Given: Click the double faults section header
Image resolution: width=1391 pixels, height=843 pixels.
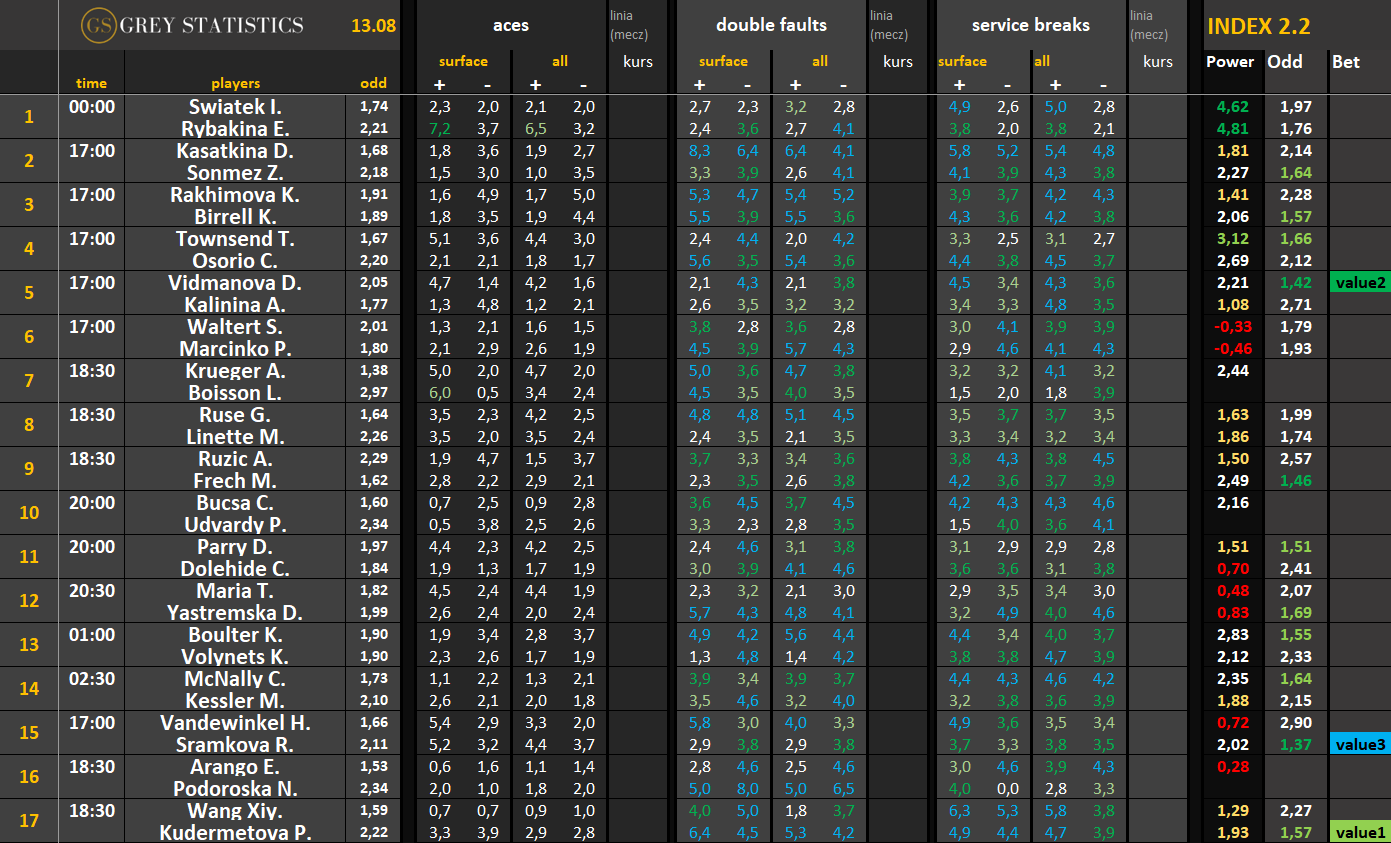Looking at the screenshot, I should point(771,25).
